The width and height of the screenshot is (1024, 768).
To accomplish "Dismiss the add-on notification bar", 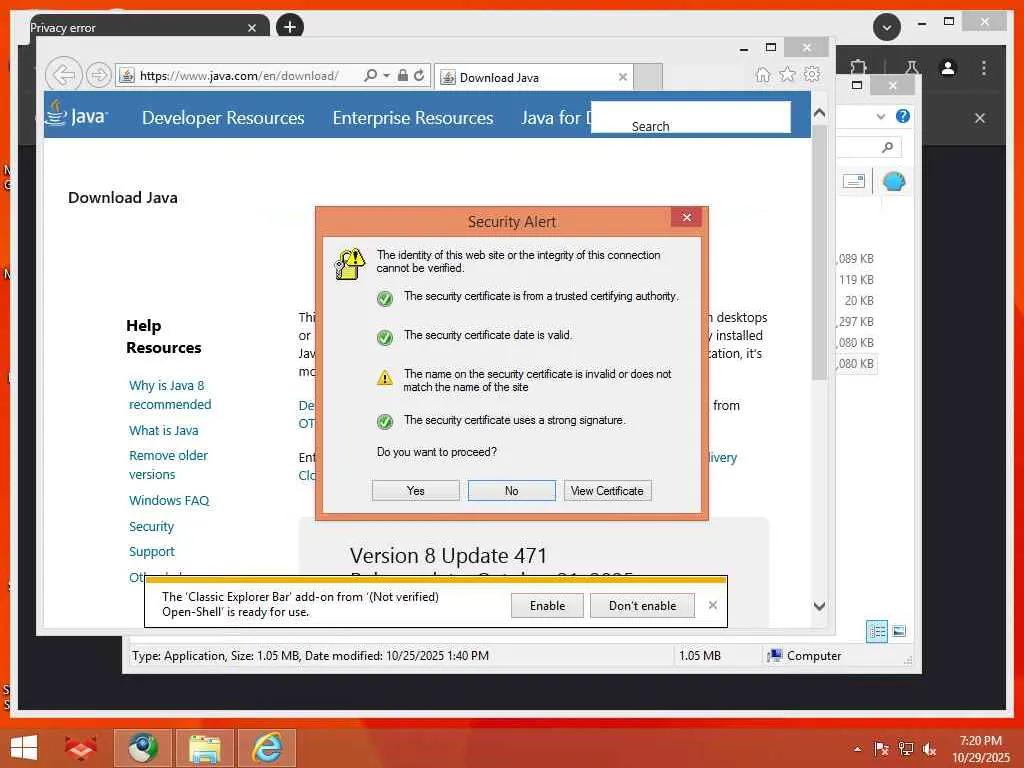I will point(712,605).
